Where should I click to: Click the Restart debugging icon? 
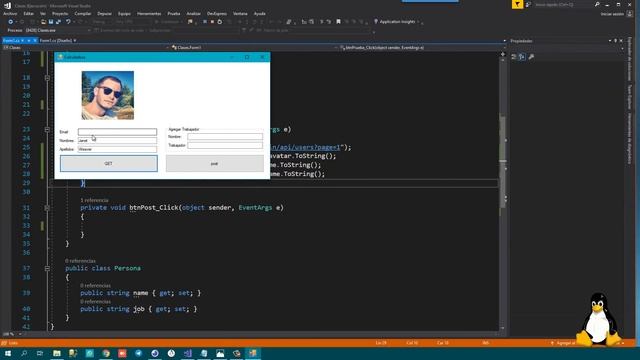click(x=220, y=22)
